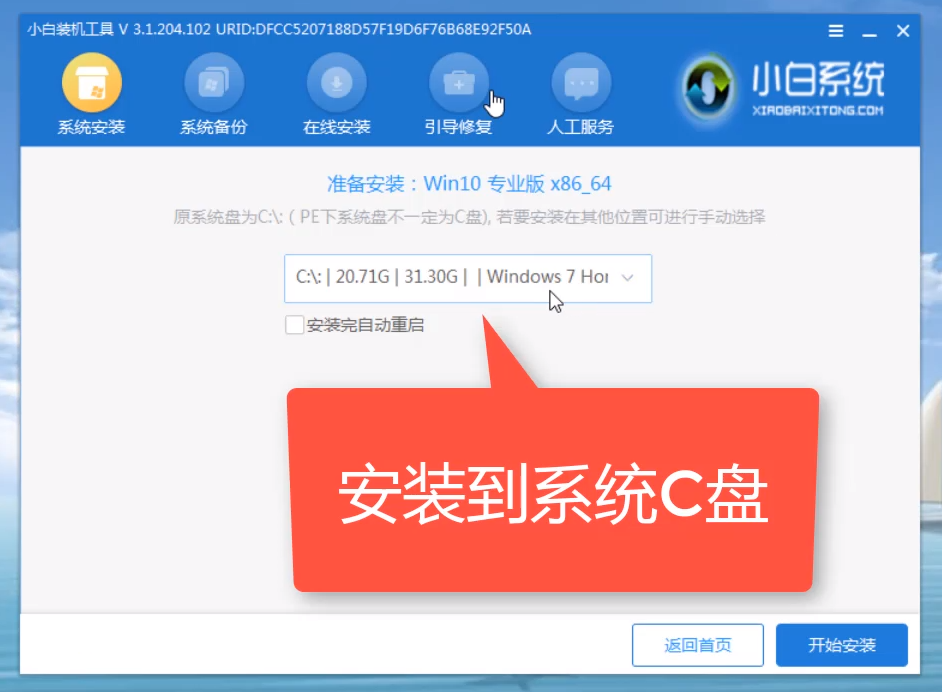942x692 pixels.
Task: Click the chat bubble icon above 人工服务
Action: 581,82
